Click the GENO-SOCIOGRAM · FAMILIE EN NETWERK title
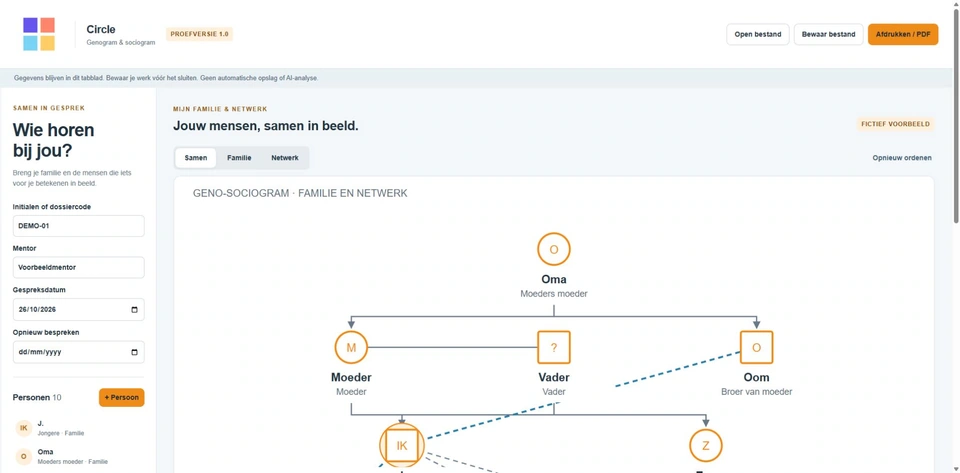 click(300, 193)
